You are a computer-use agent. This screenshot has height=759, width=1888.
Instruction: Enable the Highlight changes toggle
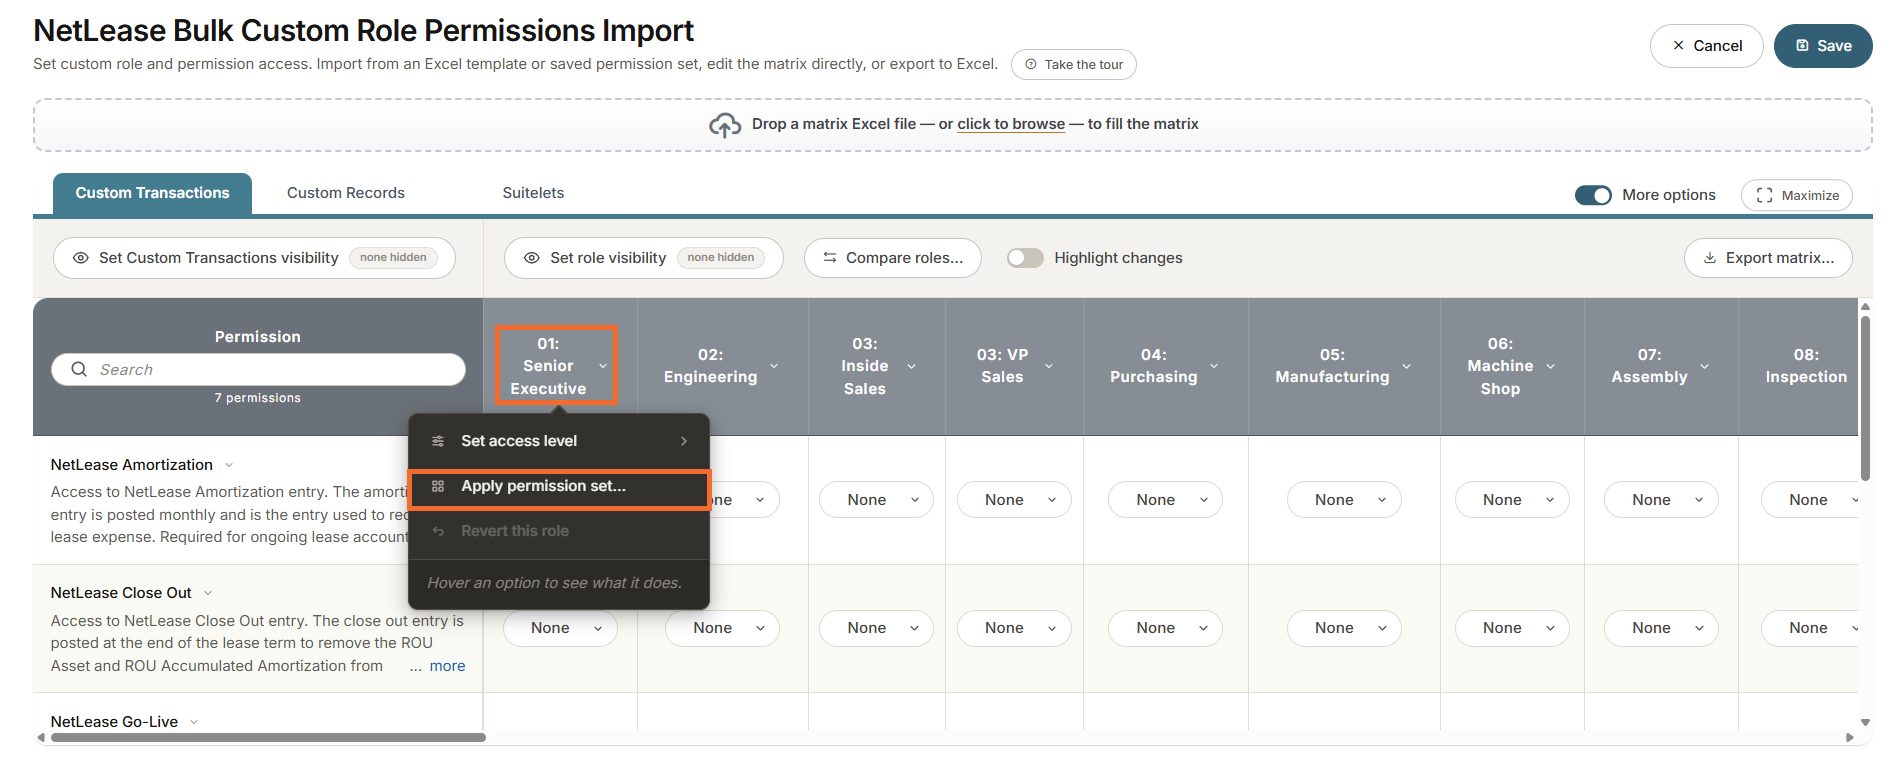1025,258
